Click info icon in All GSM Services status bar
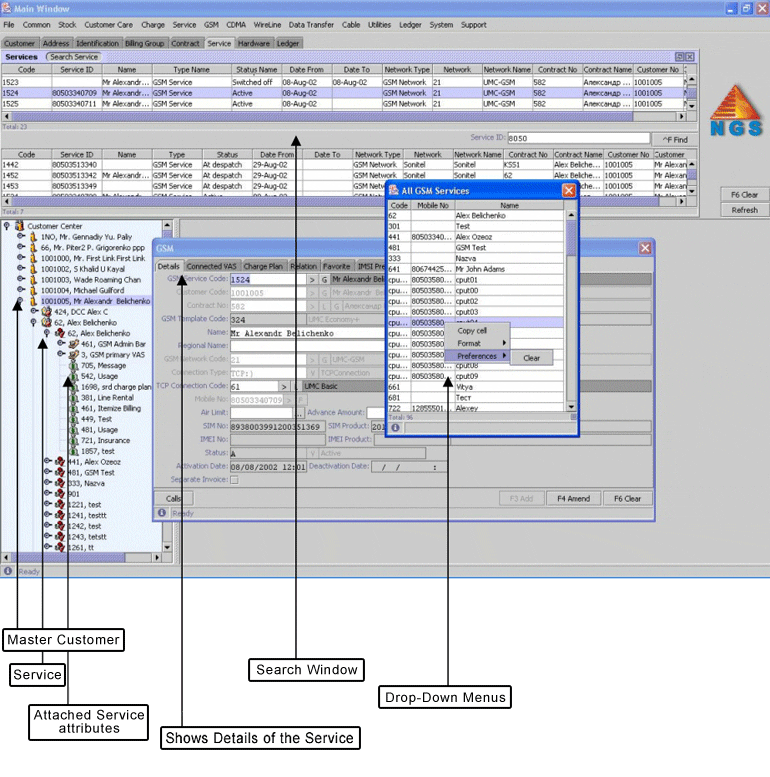770x777 pixels. pos(395,428)
